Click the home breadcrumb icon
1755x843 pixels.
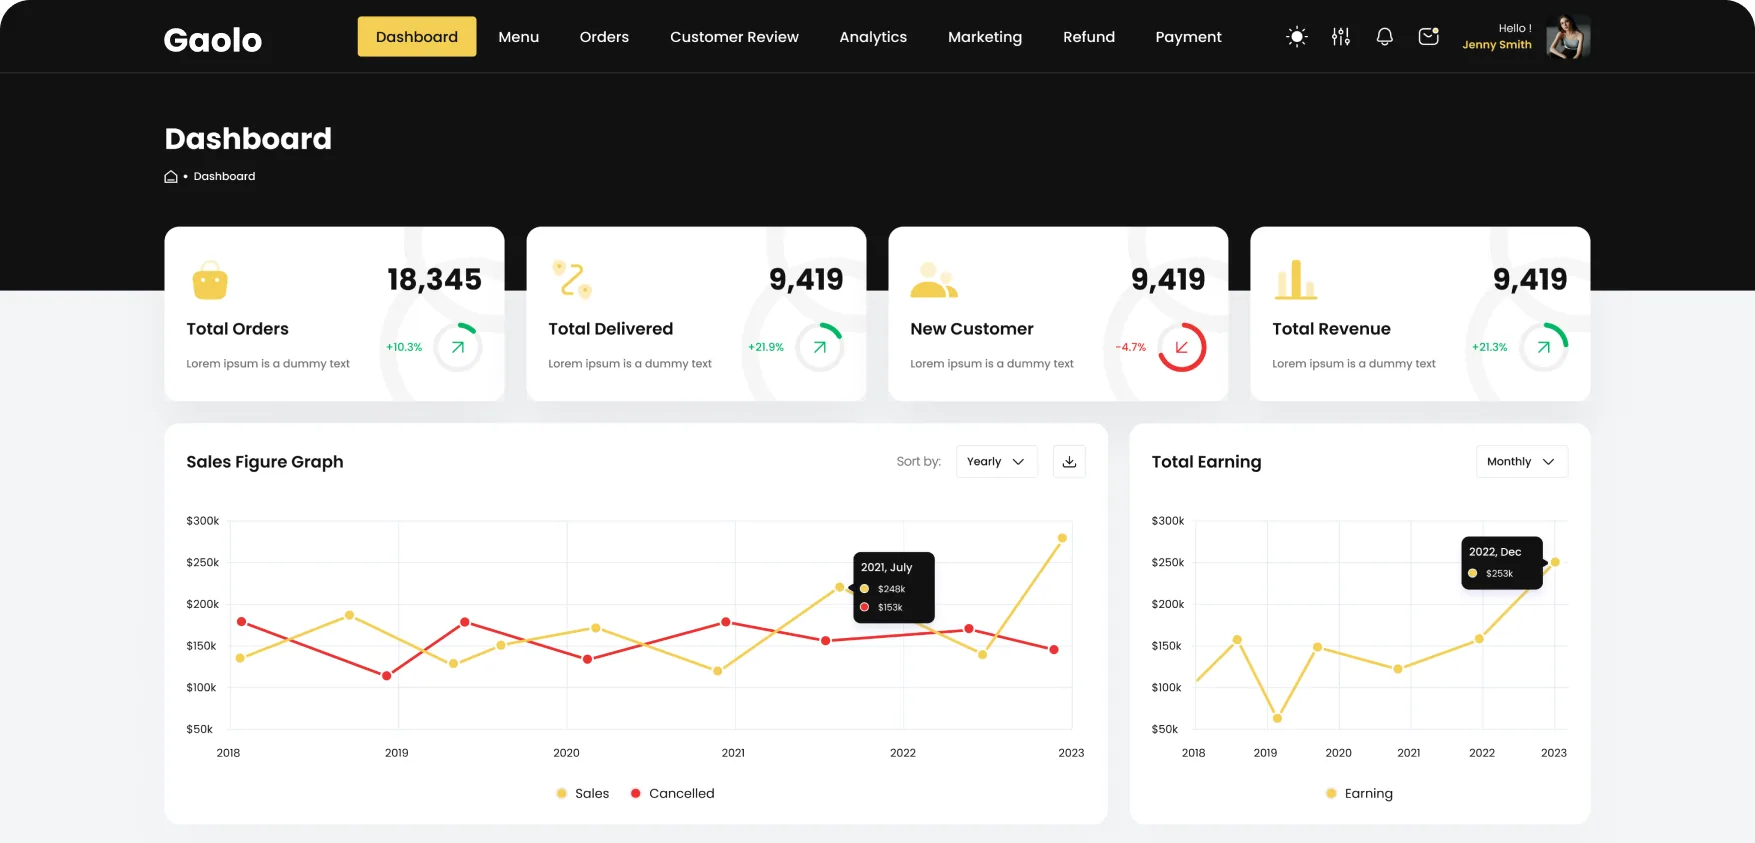pos(171,176)
